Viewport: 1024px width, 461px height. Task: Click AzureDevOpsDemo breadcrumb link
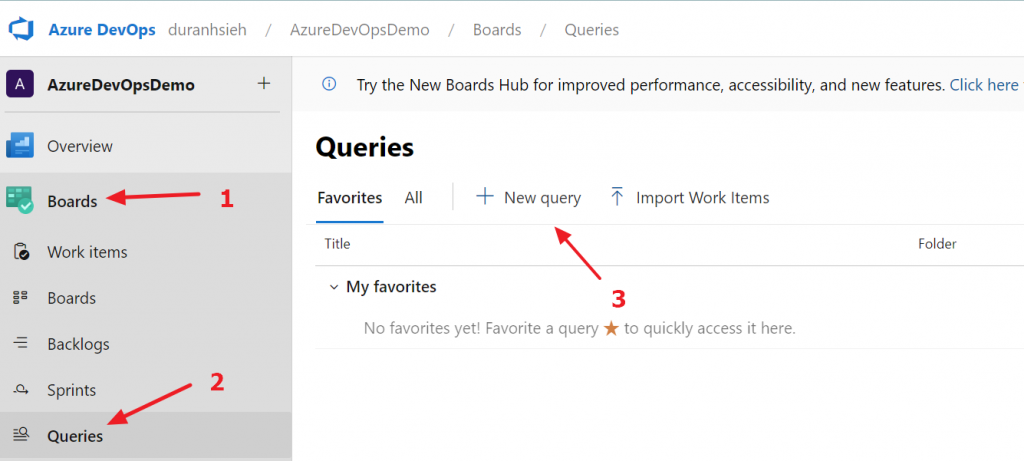click(x=359, y=30)
